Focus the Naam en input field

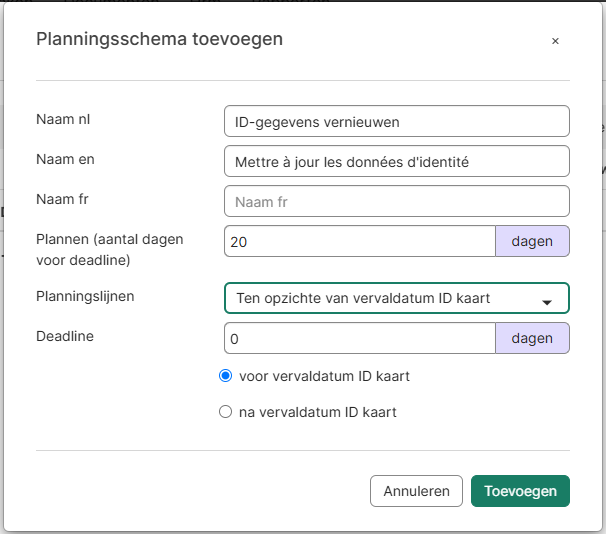(x=396, y=161)
